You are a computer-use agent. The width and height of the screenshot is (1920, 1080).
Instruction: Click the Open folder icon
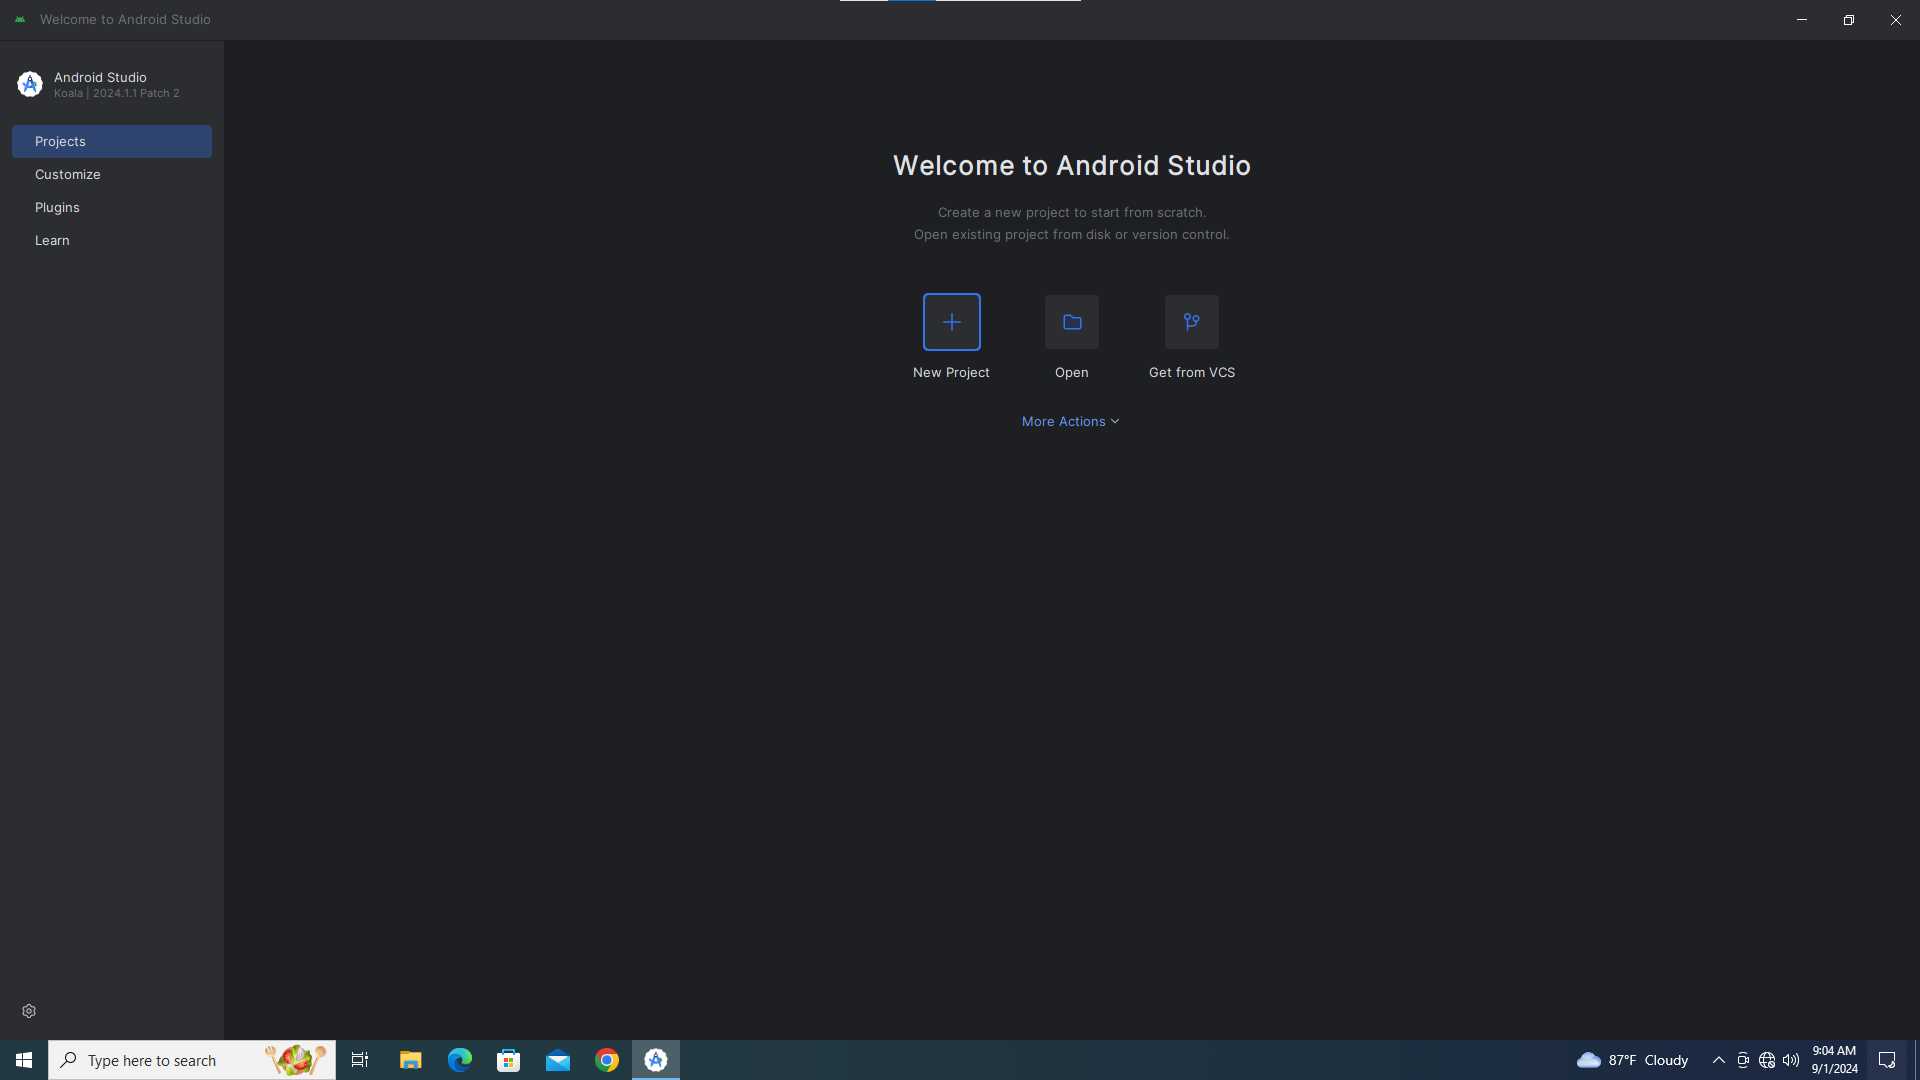coord(1071,322)
